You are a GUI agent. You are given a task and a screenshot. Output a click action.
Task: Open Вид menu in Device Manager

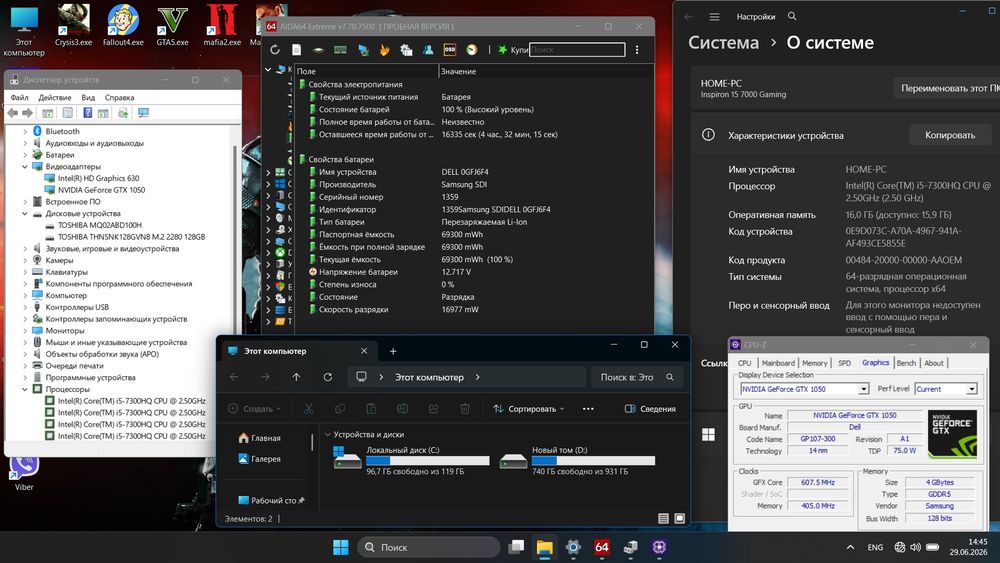pos(88,98)
